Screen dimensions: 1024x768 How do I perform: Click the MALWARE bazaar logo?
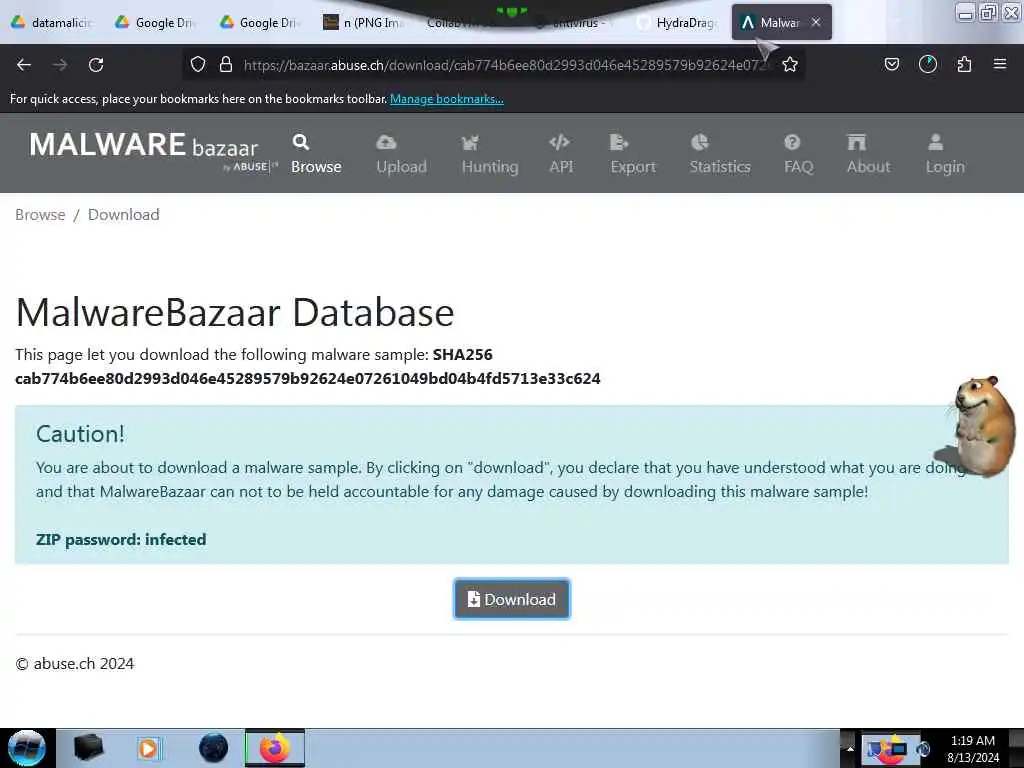(153, 150)
